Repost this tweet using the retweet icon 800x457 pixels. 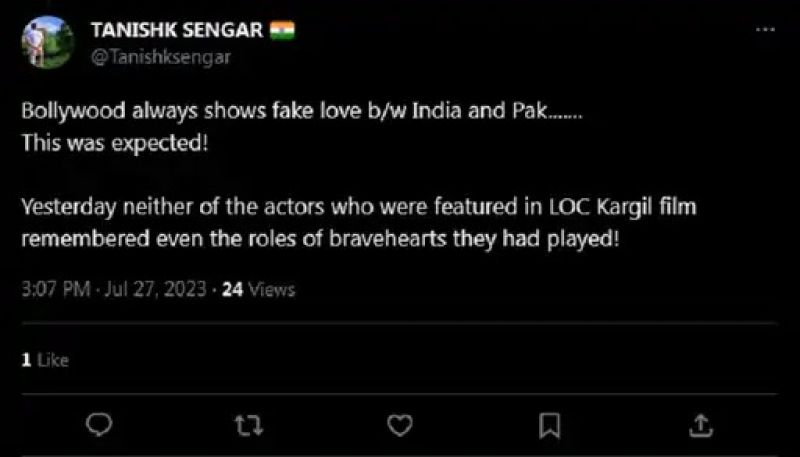pos(248,426)
